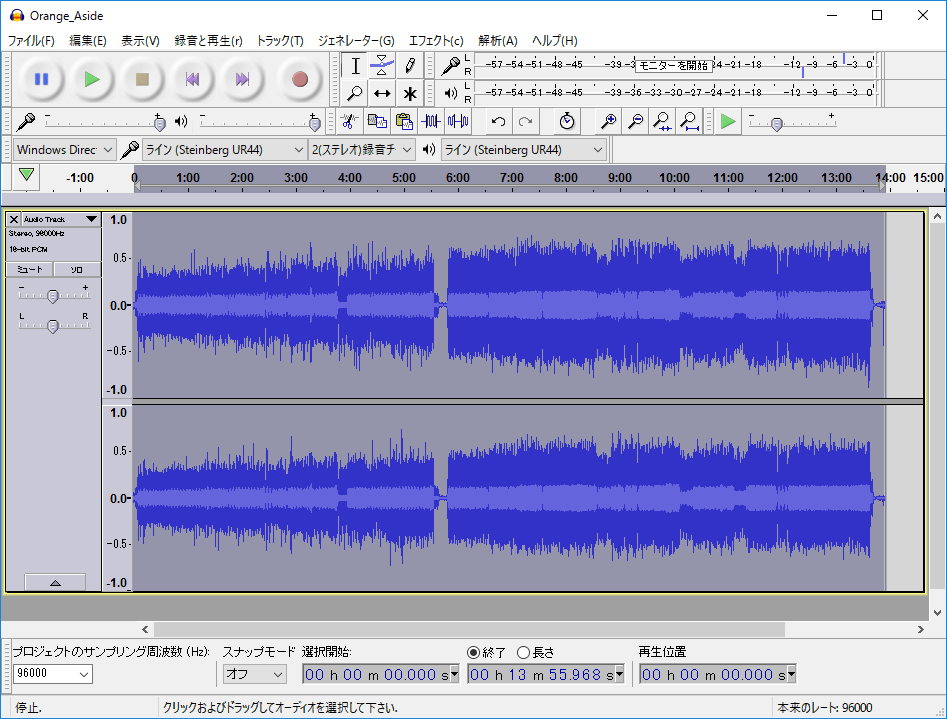Open the ジェネレーター(G) menu
This screenshot has height=719, width=947.
pyautogui.click(x=356, y=41)
